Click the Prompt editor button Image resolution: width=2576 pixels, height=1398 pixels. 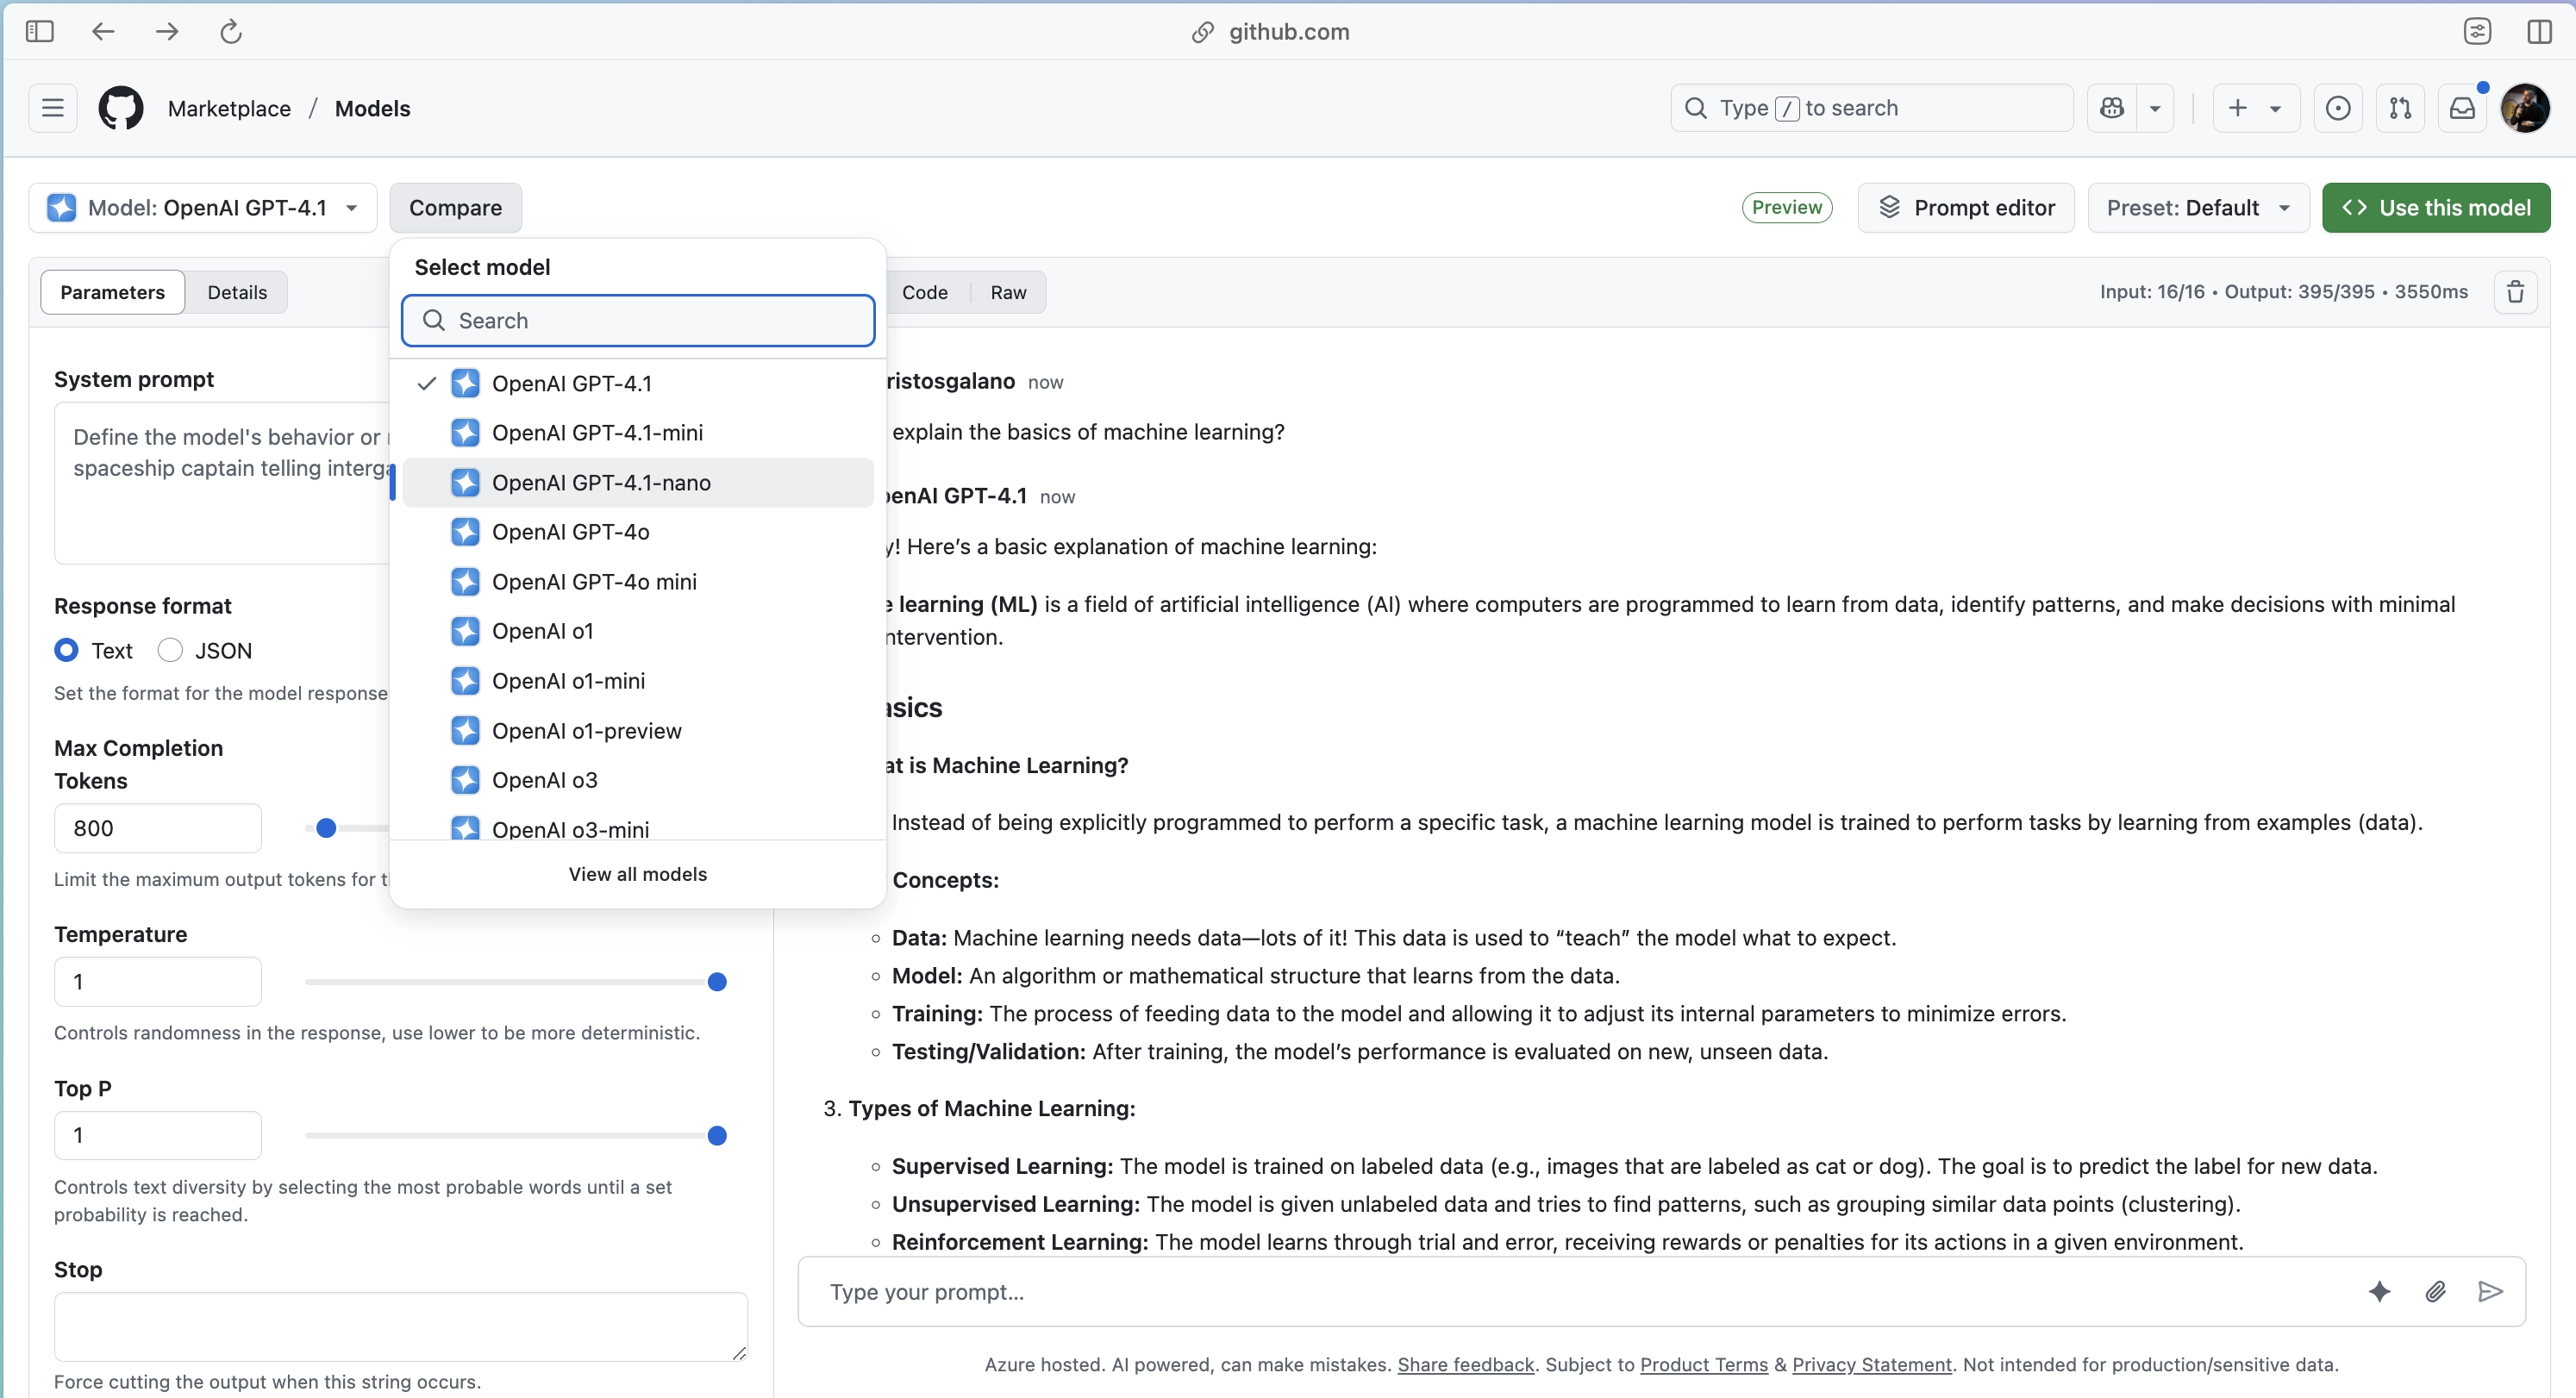1966,208
